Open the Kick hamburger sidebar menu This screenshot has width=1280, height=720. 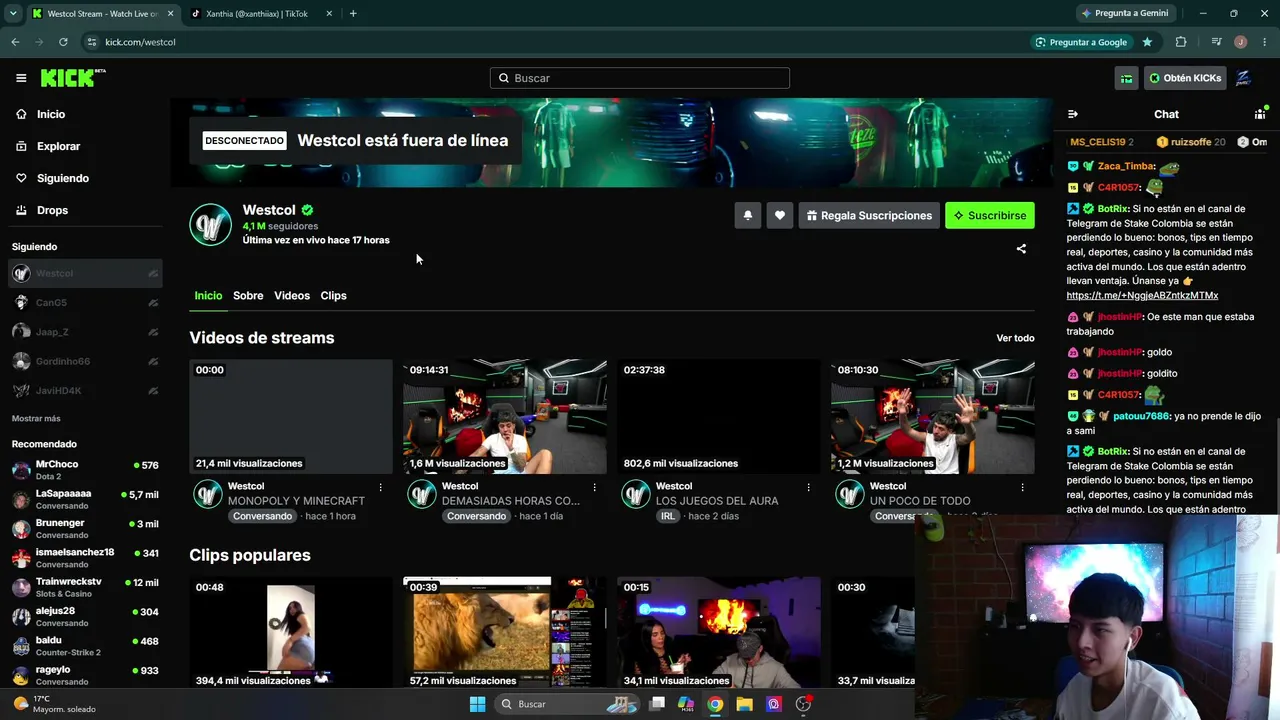click(21, 78)
